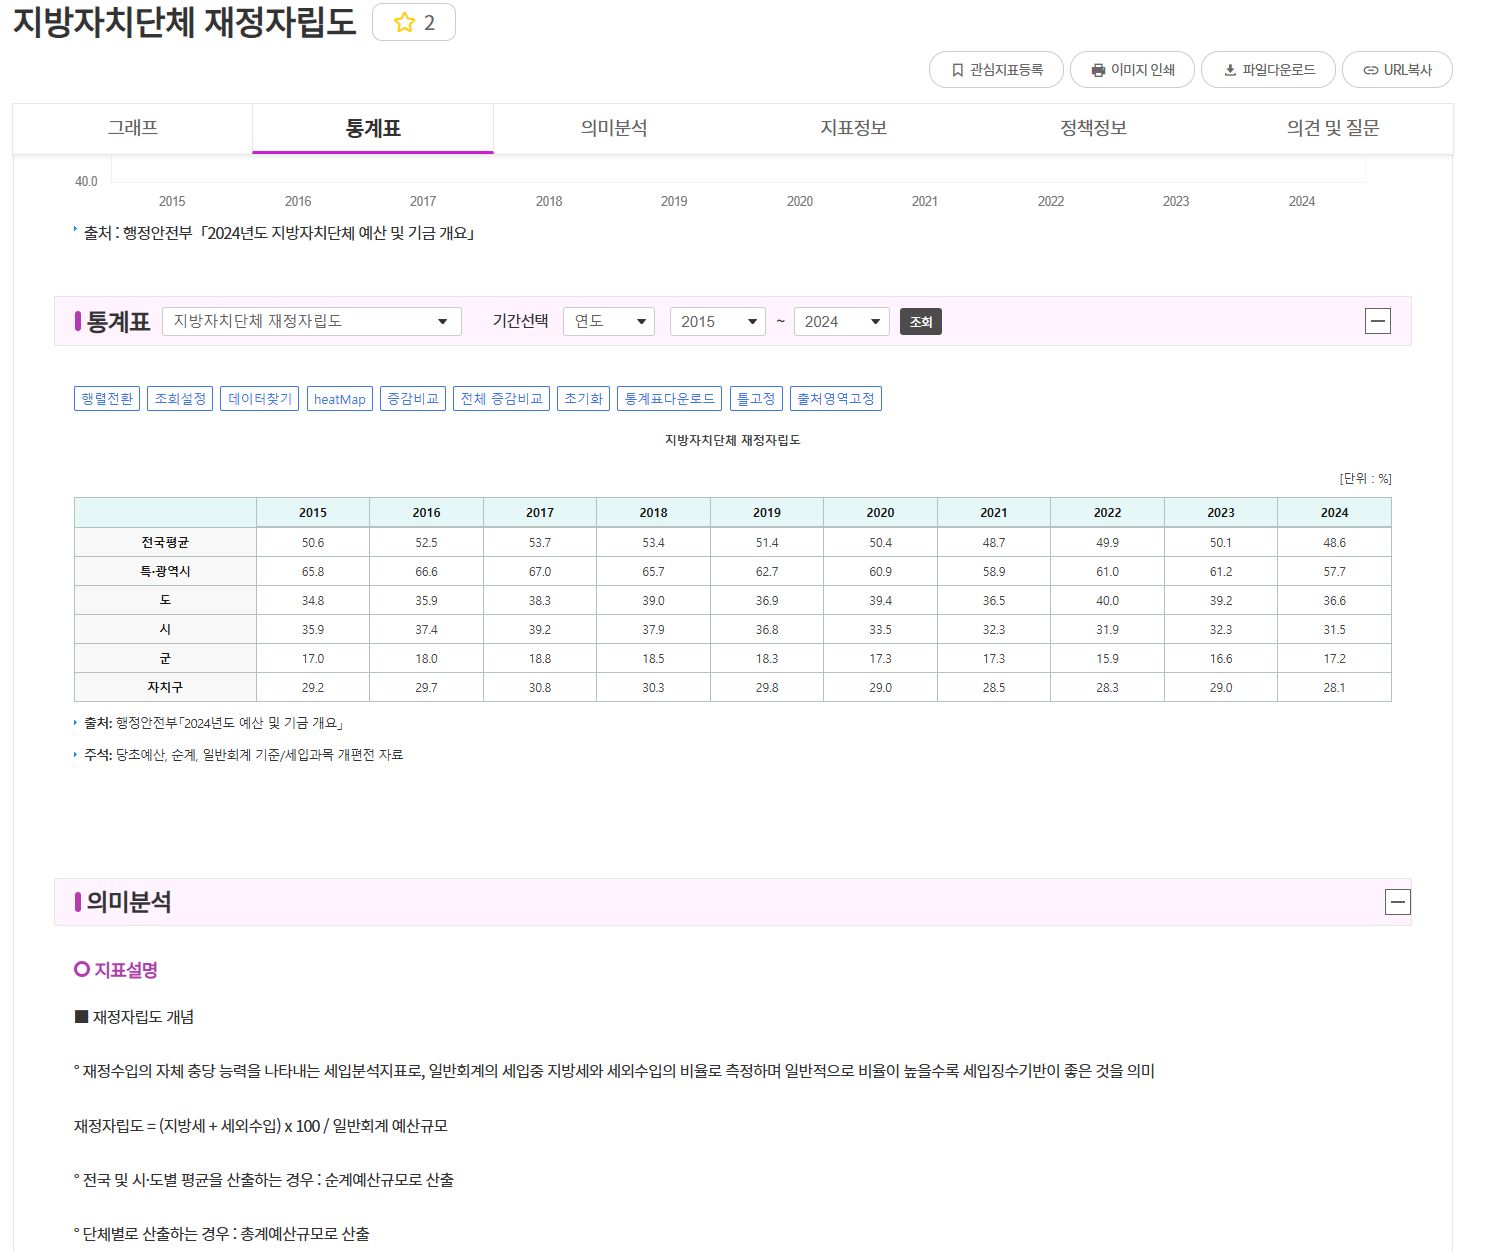Select the 통계표 tab
This screenshot has height=1252, width=1495.
pos(373,128)
